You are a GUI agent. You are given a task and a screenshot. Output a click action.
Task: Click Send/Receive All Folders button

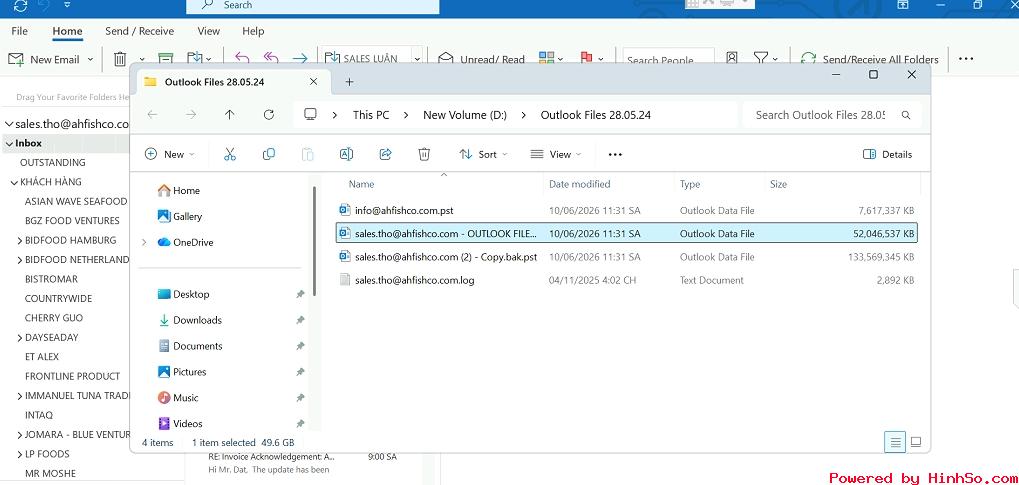pos(870,59)
